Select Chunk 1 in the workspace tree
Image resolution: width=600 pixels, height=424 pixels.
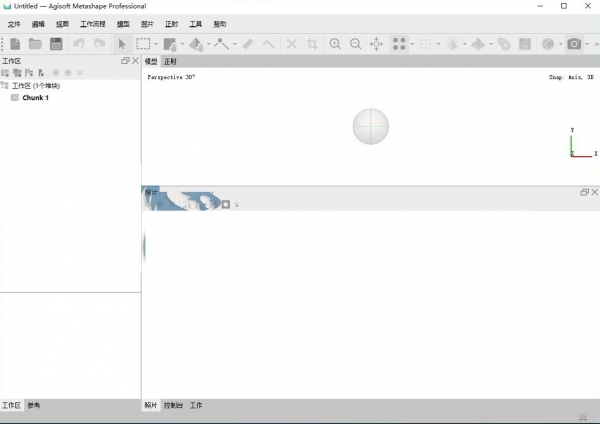(x=36, y=98)
